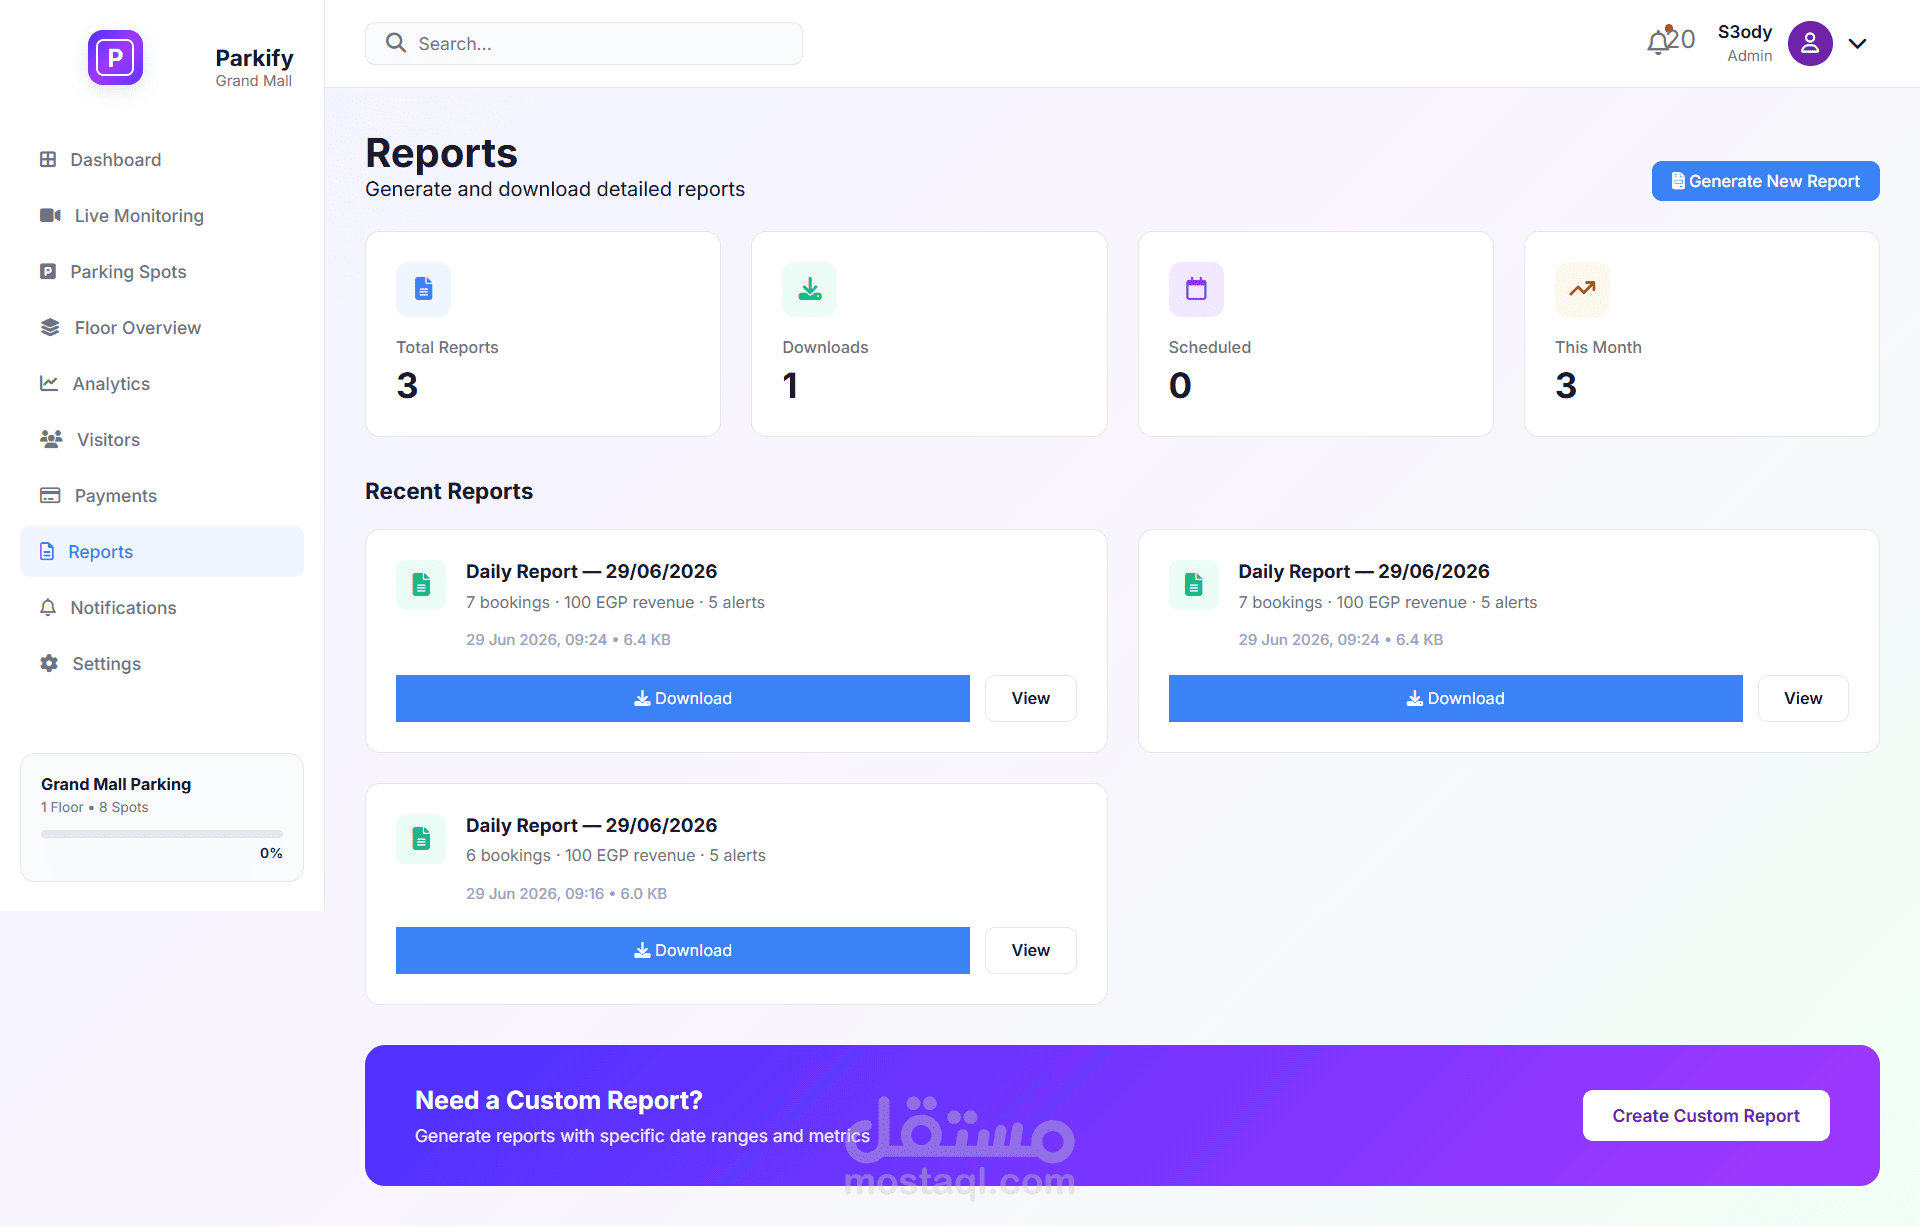Click the '29 Jun 2026, 09:16 • 6.0 KB' text
The width and height of the screenshot is (1920, 1227).
coord(566,893)
